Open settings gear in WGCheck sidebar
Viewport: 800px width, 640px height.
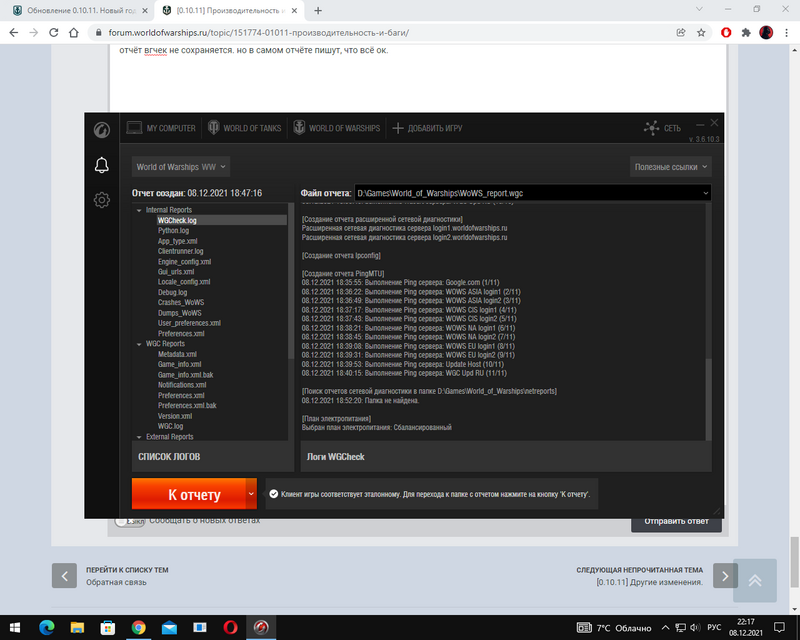point(102,200)
